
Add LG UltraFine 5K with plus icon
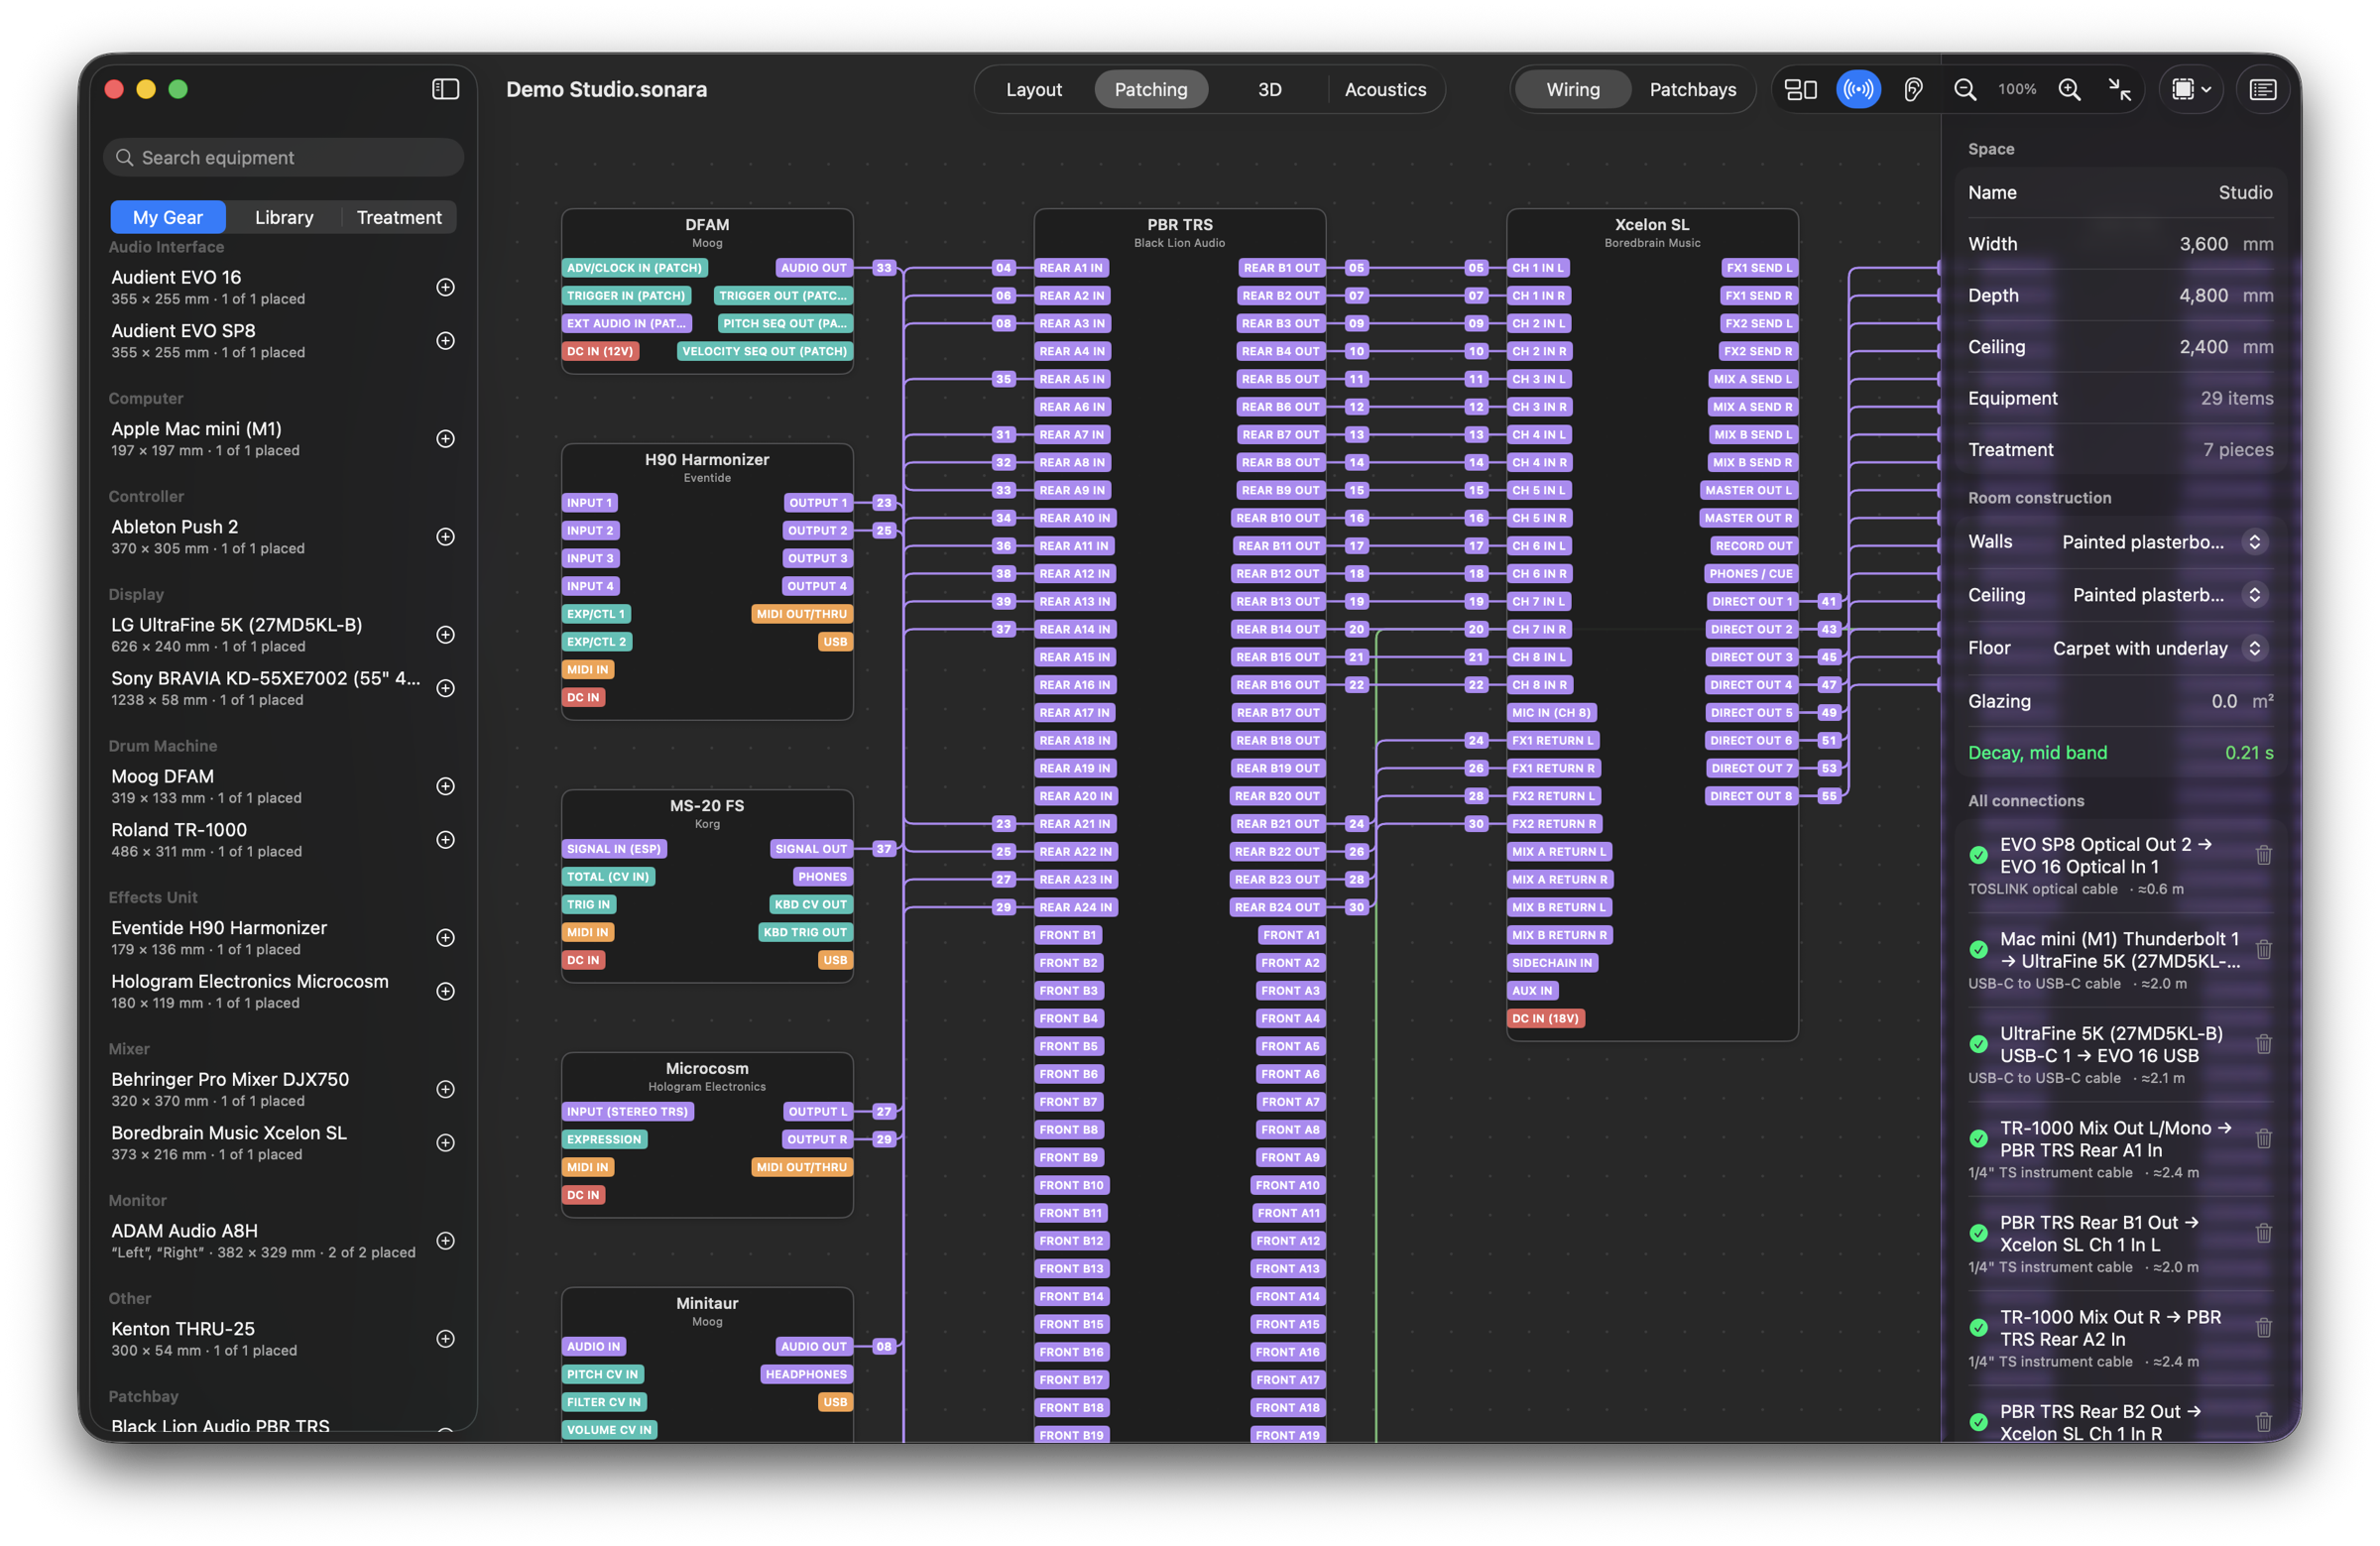(446, 635)
